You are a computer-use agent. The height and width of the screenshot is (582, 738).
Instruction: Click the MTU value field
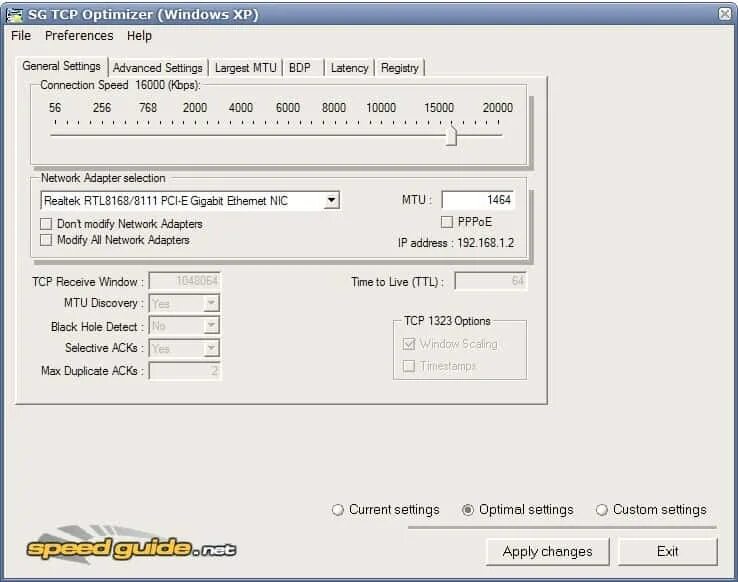(x=478, y=200)
